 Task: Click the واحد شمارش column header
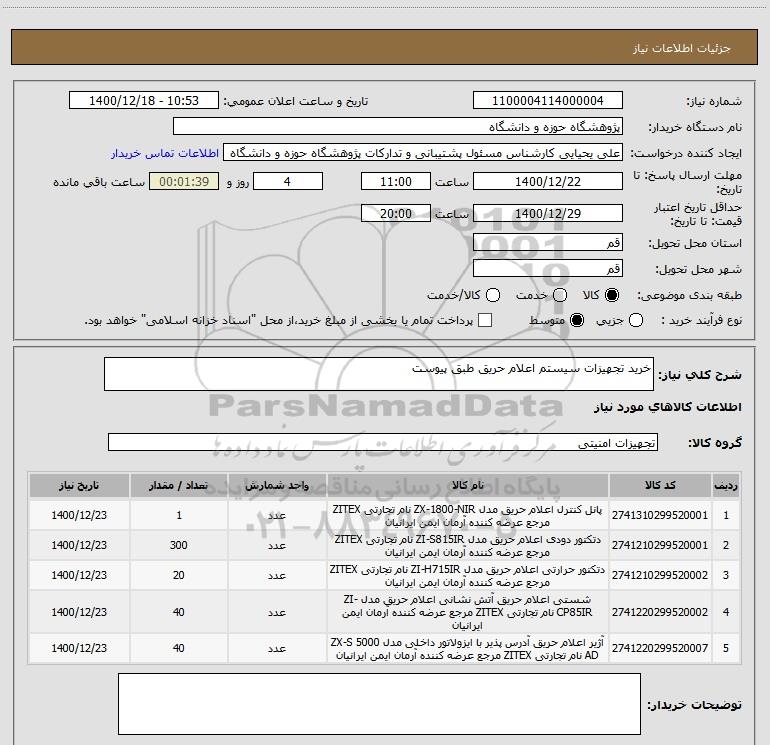click(x=277, y=485)
